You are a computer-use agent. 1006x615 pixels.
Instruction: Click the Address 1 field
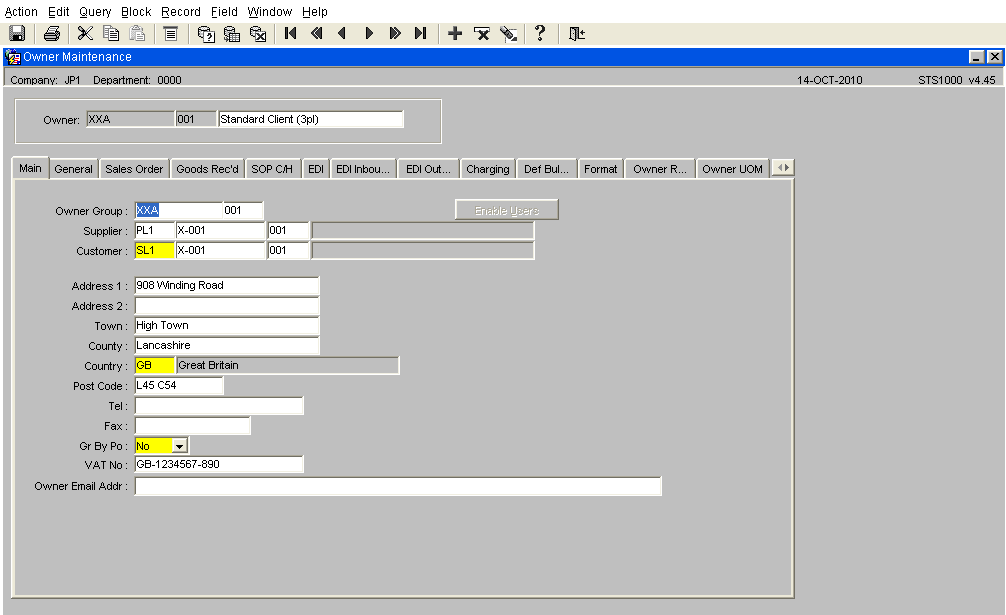pos(226,285)
